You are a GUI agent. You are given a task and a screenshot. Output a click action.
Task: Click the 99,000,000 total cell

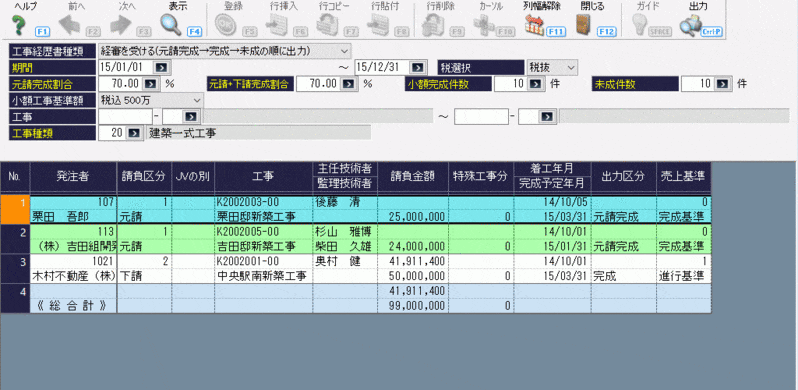coord(413,306)
